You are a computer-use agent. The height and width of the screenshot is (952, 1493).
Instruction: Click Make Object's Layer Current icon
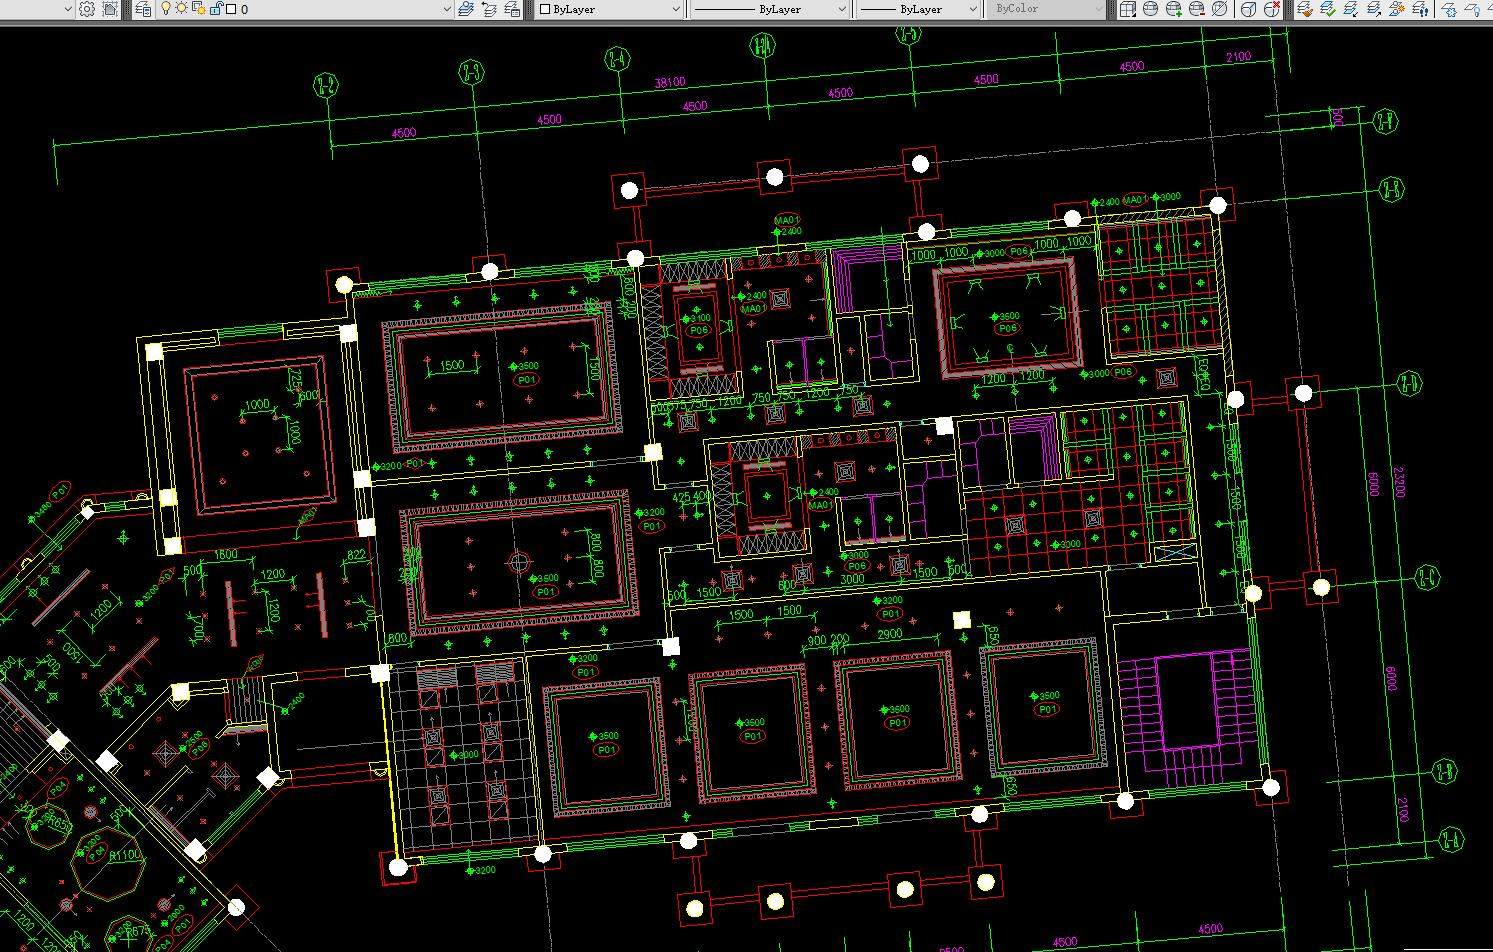(466, 9)
